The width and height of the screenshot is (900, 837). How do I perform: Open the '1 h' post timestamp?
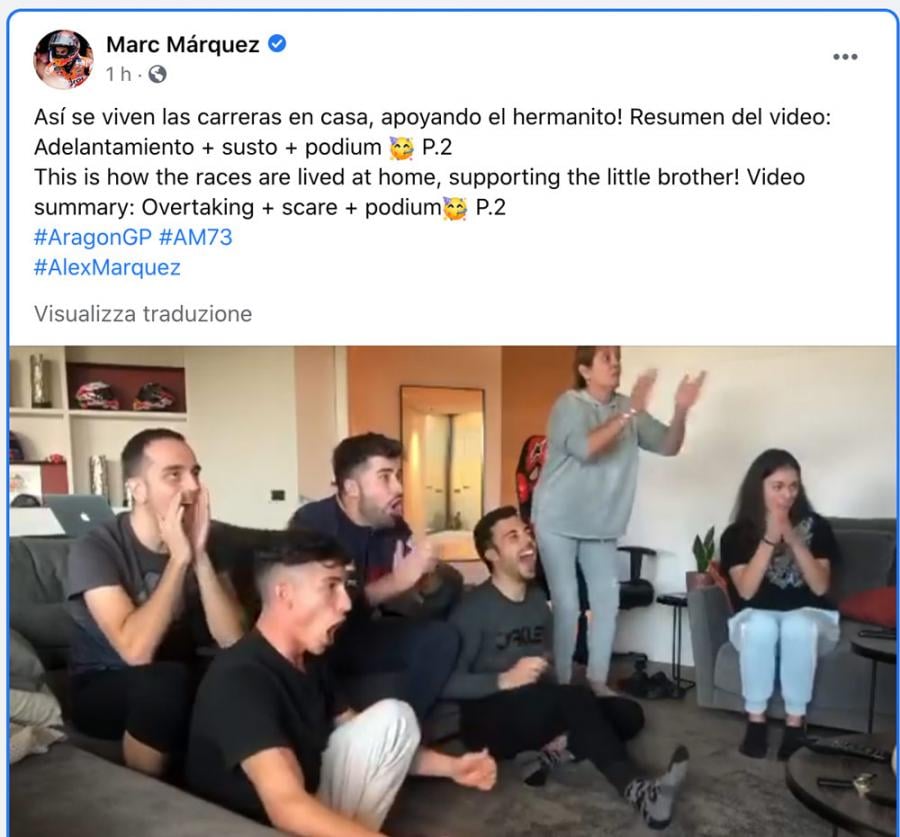(x=118, y=74)
